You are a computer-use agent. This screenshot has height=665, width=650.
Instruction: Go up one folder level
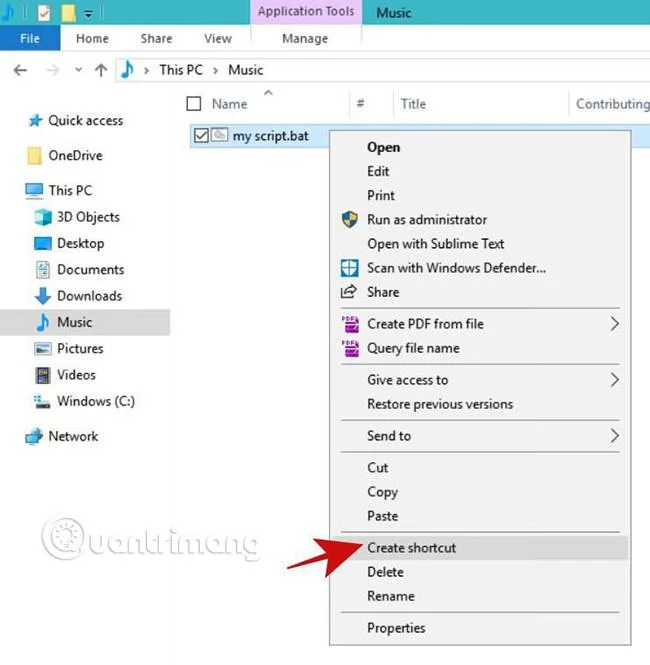[101, 70]
